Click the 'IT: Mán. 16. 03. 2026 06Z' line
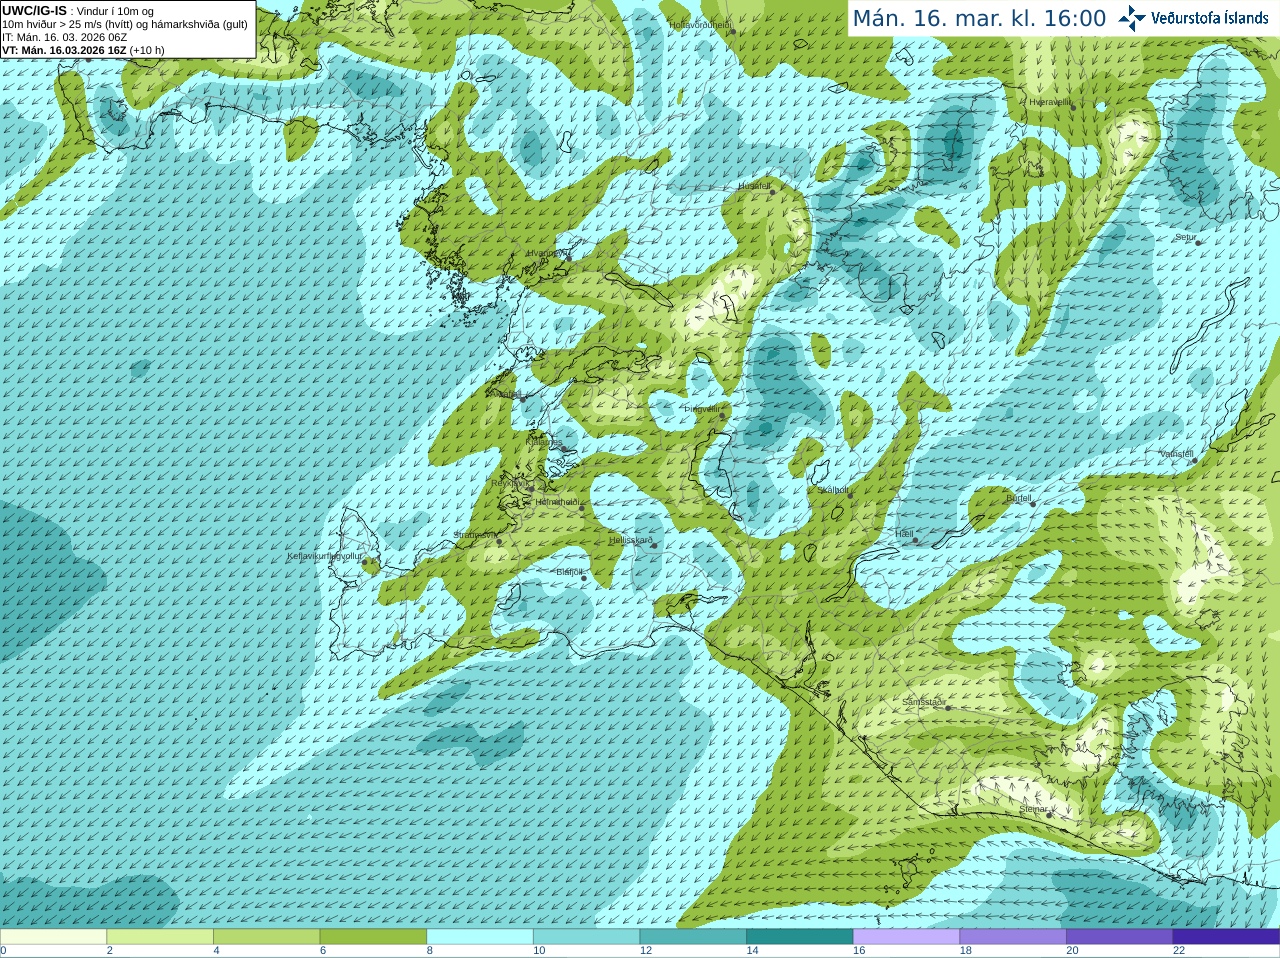Image resolution: width=1280 pixels, height=958 pixels. click(x=65, y=37)
